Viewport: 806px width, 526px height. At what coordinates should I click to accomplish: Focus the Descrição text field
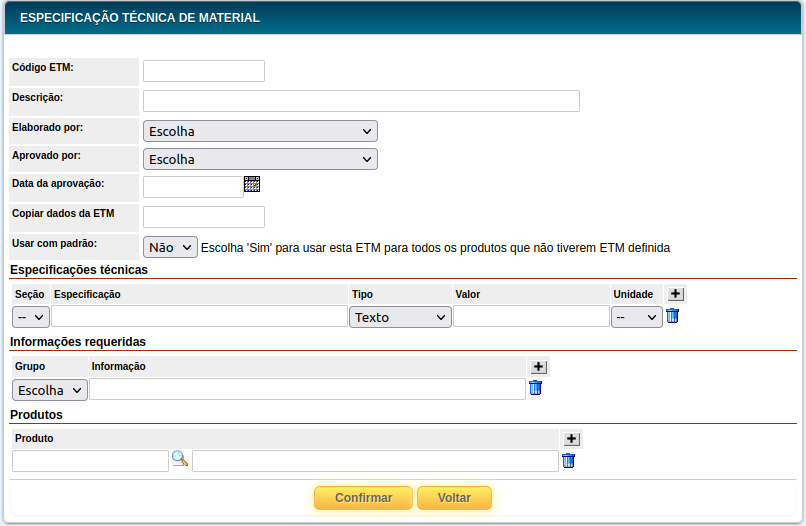click(x=361, y=101)
